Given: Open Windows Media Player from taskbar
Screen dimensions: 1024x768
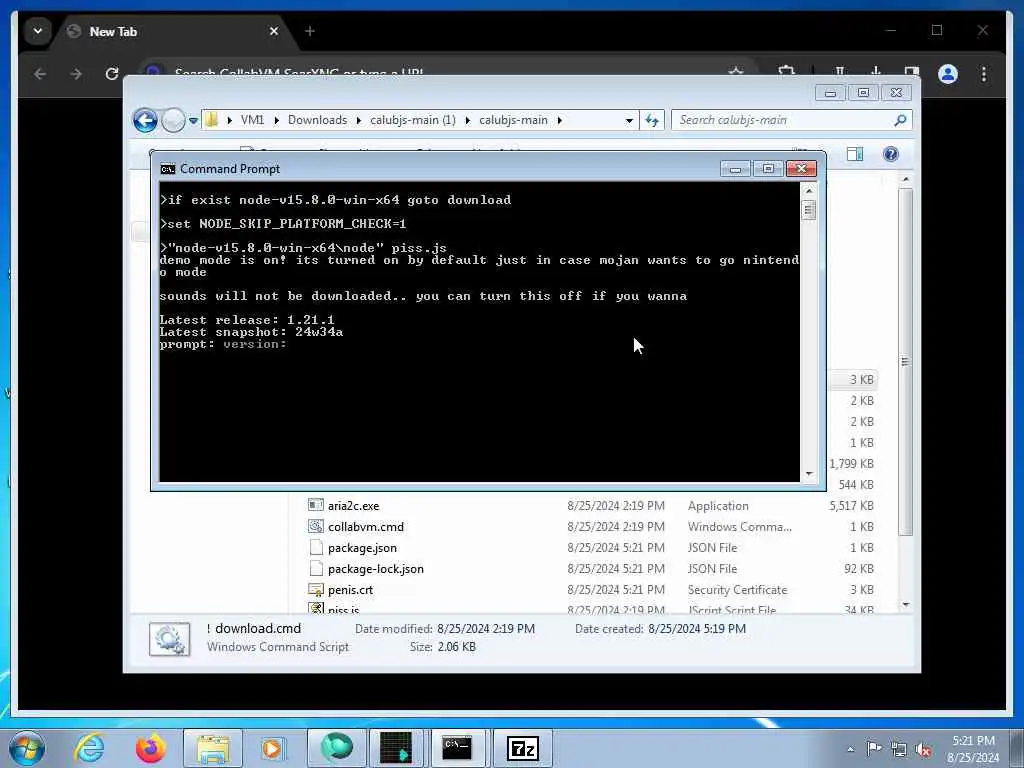Looking at the screenshot, I should pos(272,748).
